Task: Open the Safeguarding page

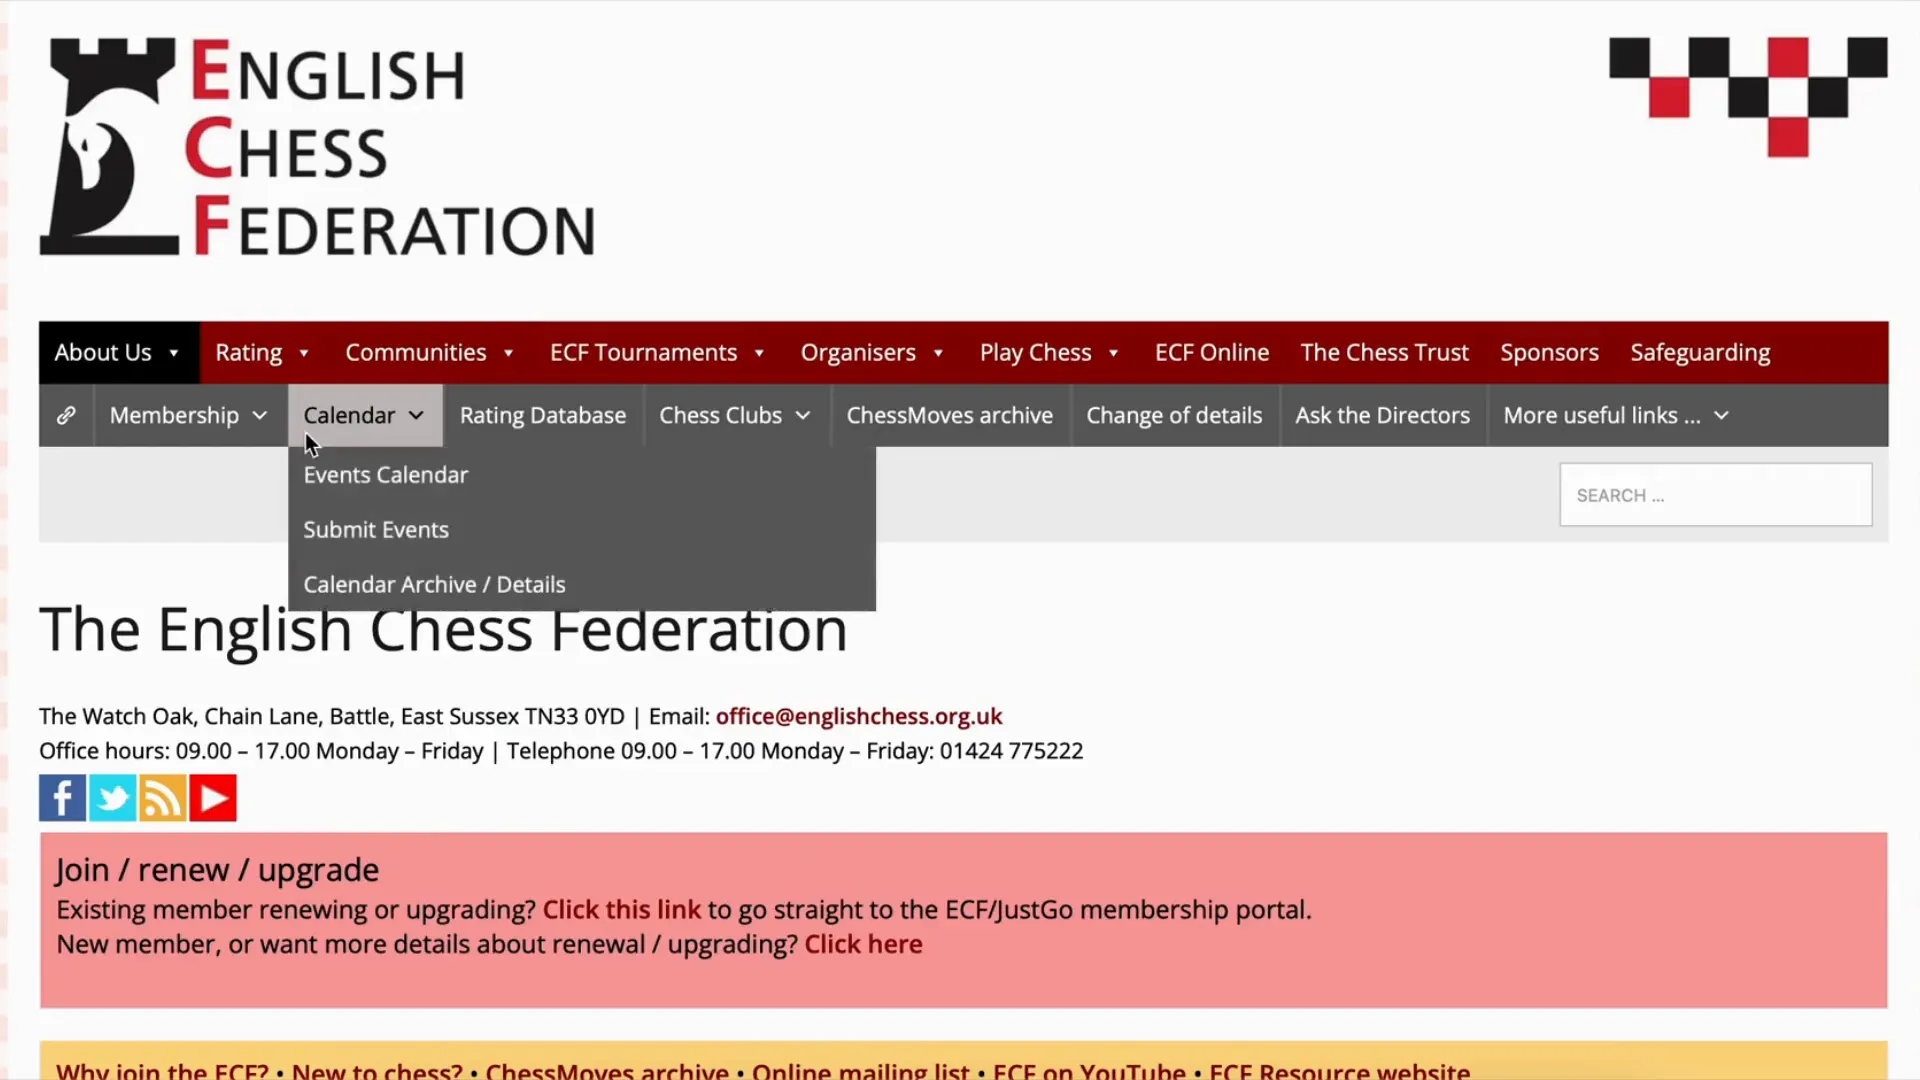Action: [x=1700, y=352]
